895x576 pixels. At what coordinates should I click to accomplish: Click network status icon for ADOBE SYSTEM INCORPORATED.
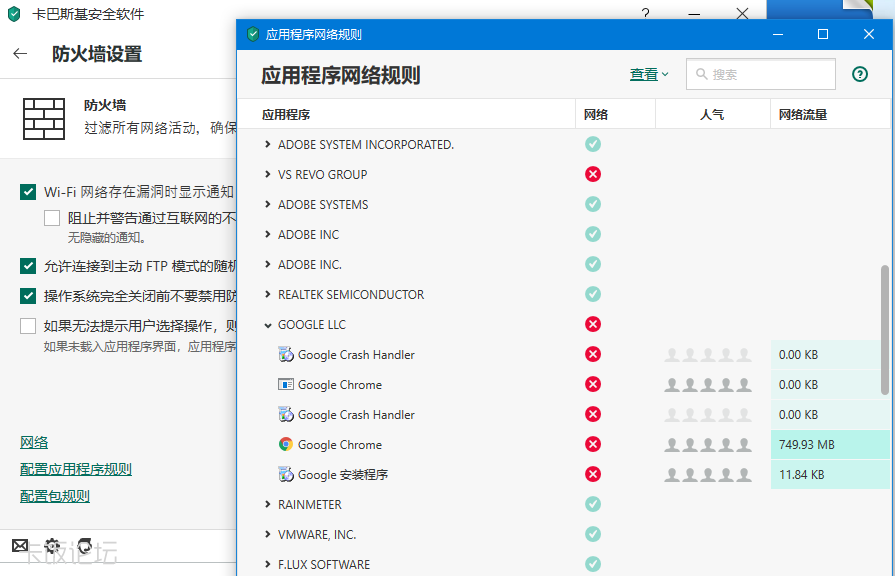click(x=593, y=144)
